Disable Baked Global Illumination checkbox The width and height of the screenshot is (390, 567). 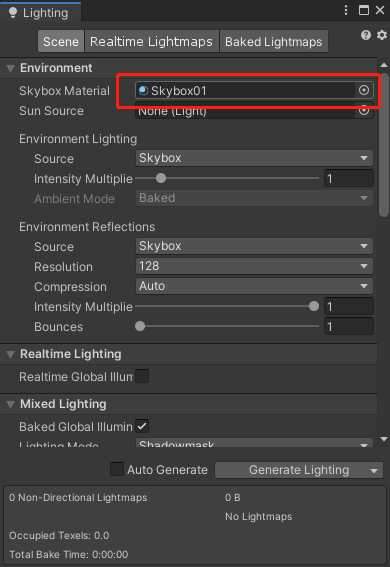coord(142,426)
